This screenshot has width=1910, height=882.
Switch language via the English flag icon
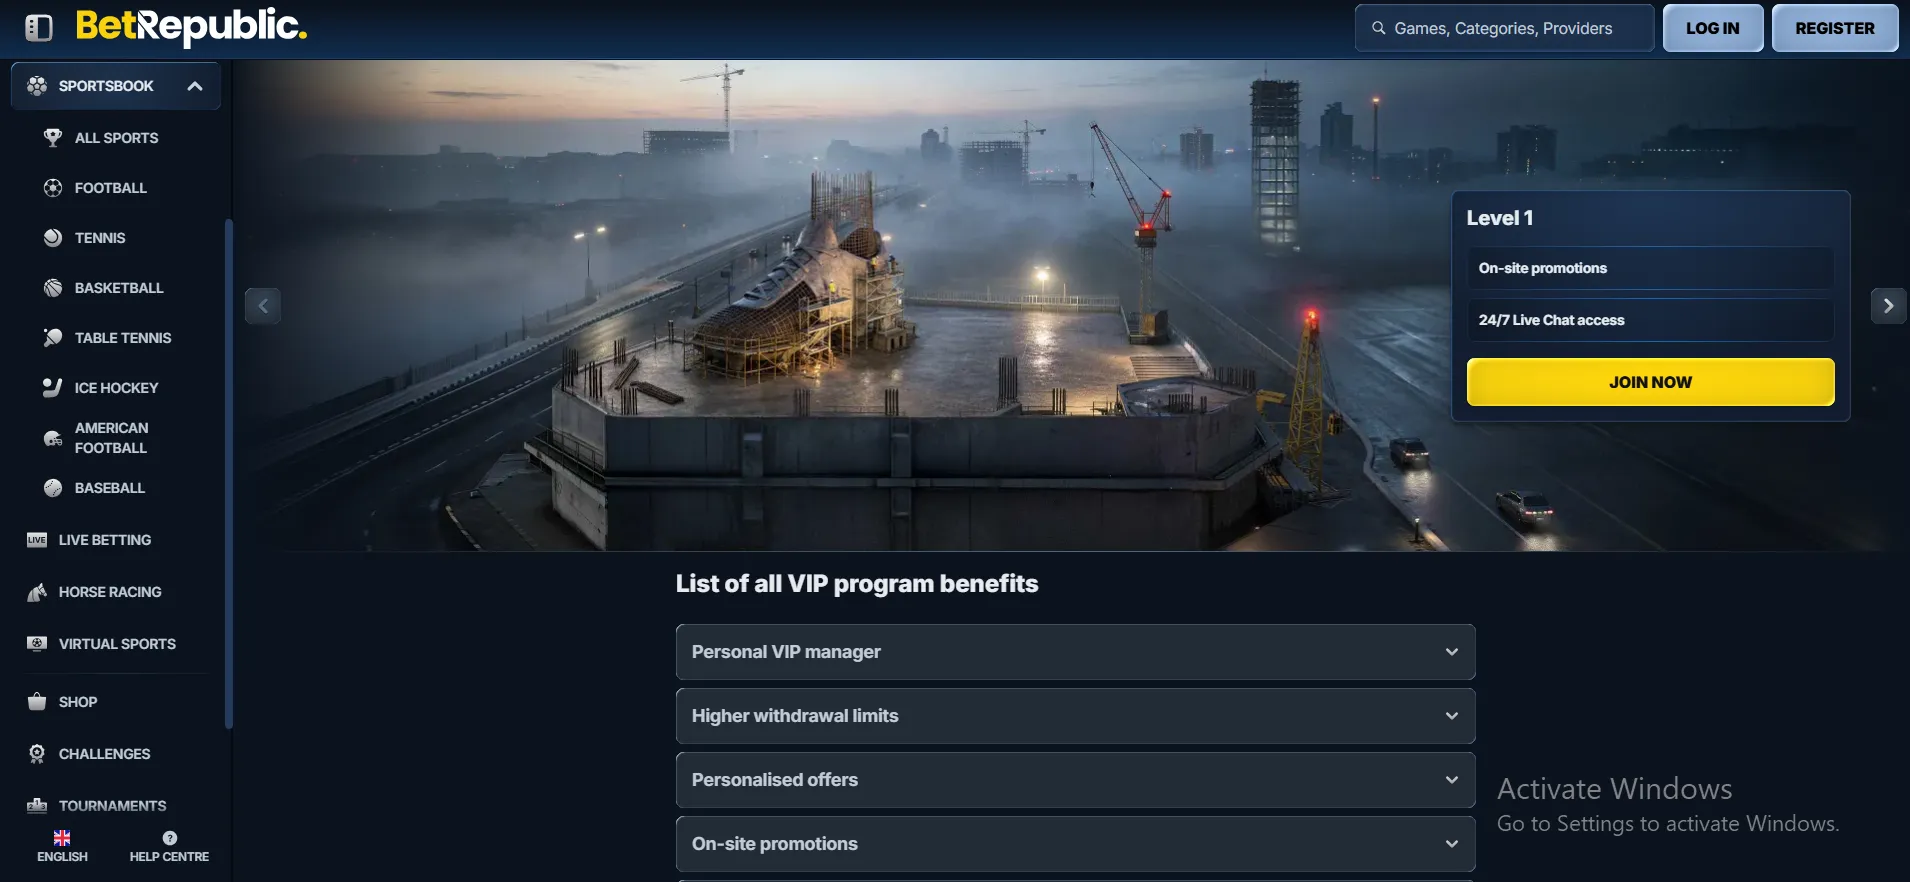point(62,838)
